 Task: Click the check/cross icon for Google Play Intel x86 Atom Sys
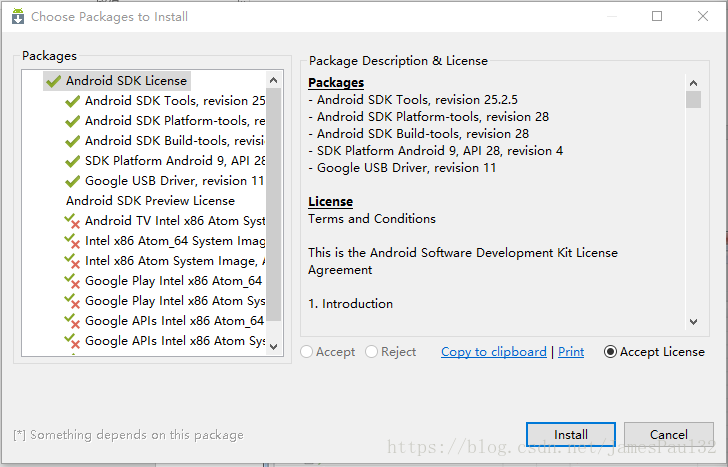pyautogui.click(x=72, y=301)
